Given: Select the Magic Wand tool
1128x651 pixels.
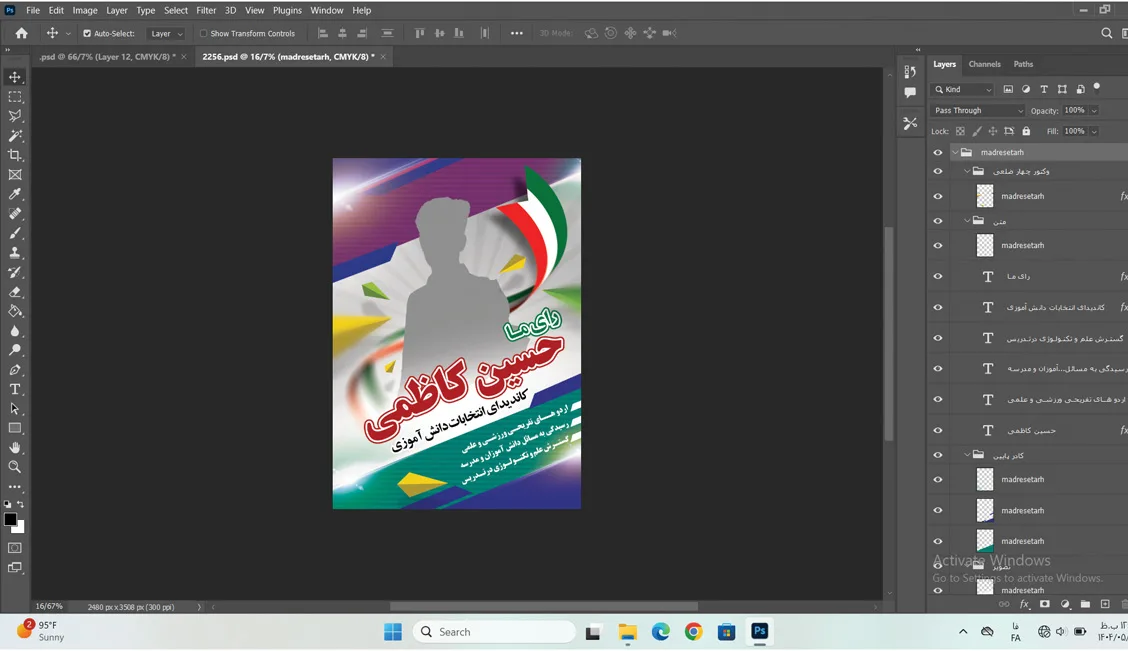Looking at the screenshot, I should click(x=14, y=135).
